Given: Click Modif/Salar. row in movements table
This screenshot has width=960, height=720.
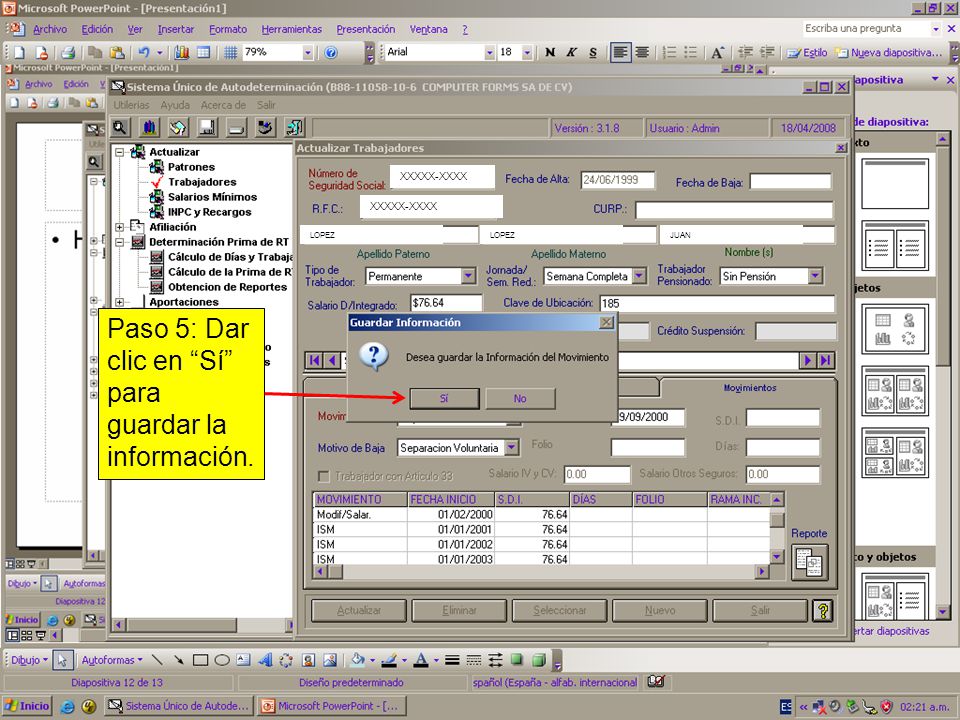Looking at the screenshot, I should click(542, 514).
